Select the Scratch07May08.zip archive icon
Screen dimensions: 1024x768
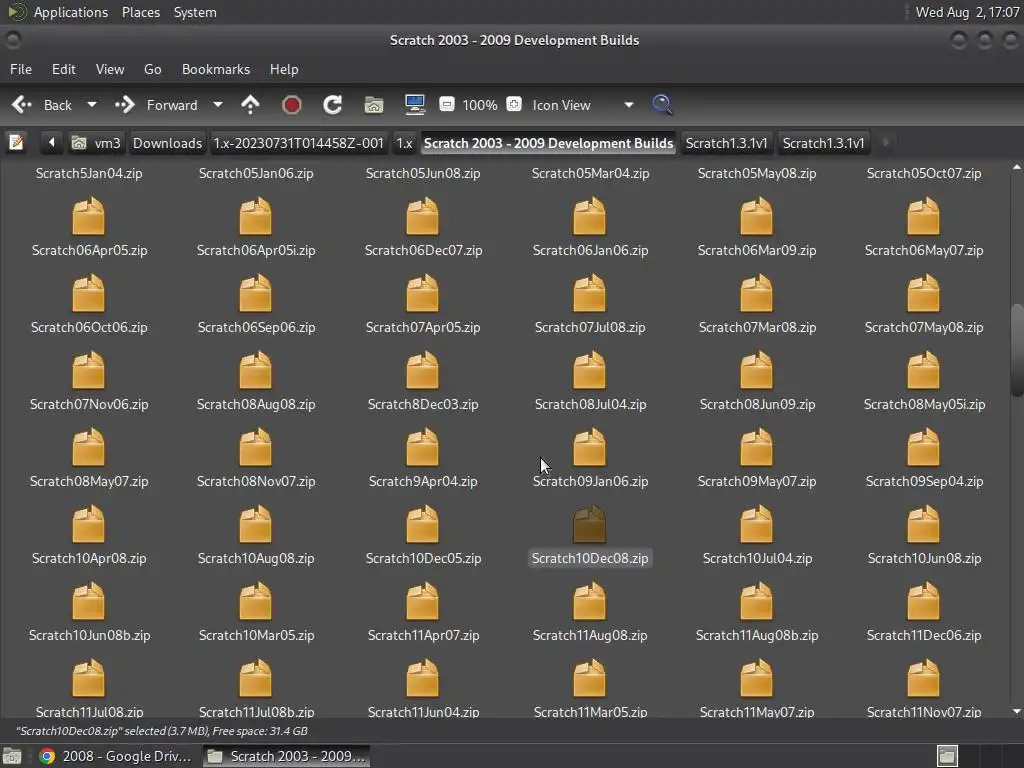[923, 294]
